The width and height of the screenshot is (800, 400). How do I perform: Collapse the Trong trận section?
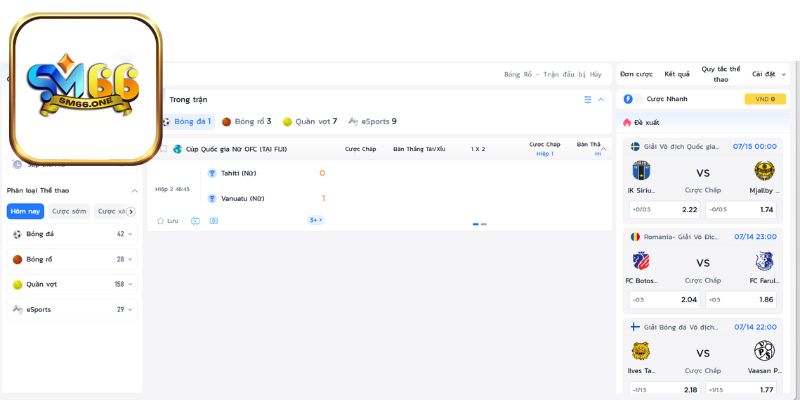601,99
